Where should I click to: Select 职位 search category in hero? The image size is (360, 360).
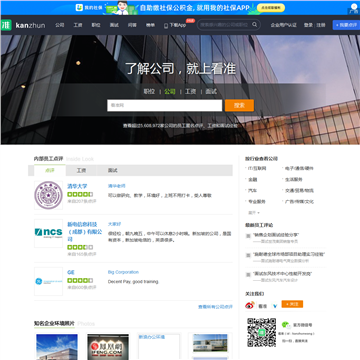pyautogui.click(x=149, y=92)
